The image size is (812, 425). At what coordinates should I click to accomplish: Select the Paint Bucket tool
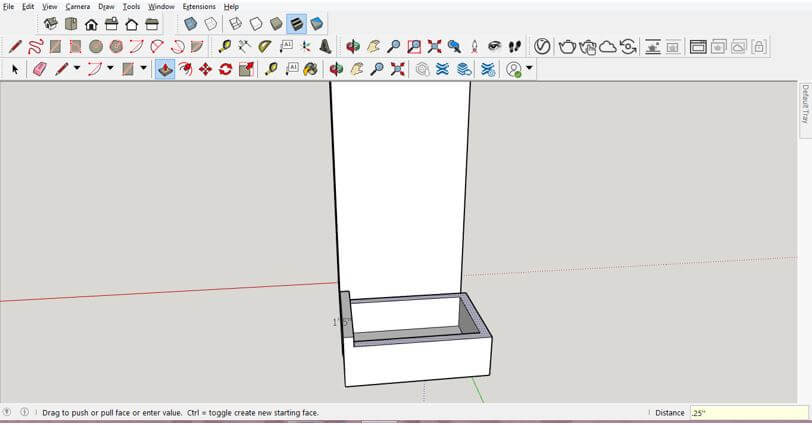click(310, 69)
